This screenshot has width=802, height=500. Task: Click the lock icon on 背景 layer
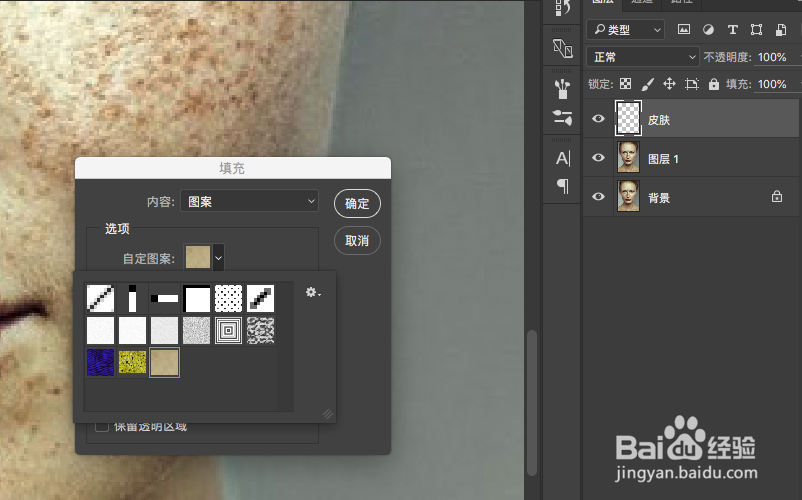[x=776, y=196]
